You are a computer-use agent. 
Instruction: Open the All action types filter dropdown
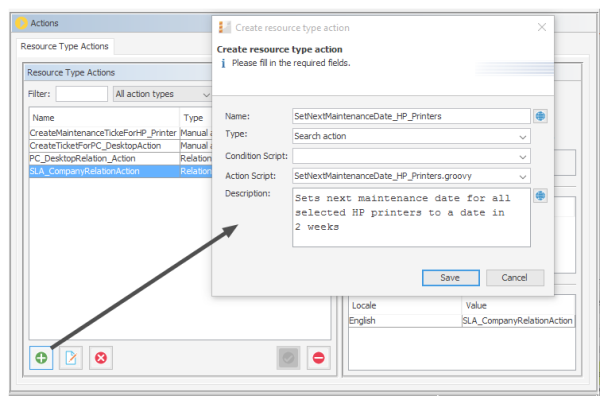162,94
